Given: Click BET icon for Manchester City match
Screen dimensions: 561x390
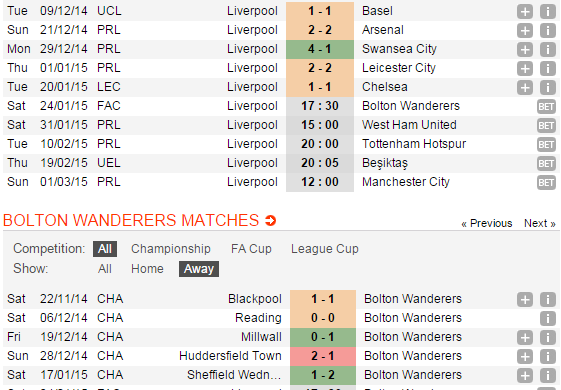Looking at the screenshot, I should (546, 182).
